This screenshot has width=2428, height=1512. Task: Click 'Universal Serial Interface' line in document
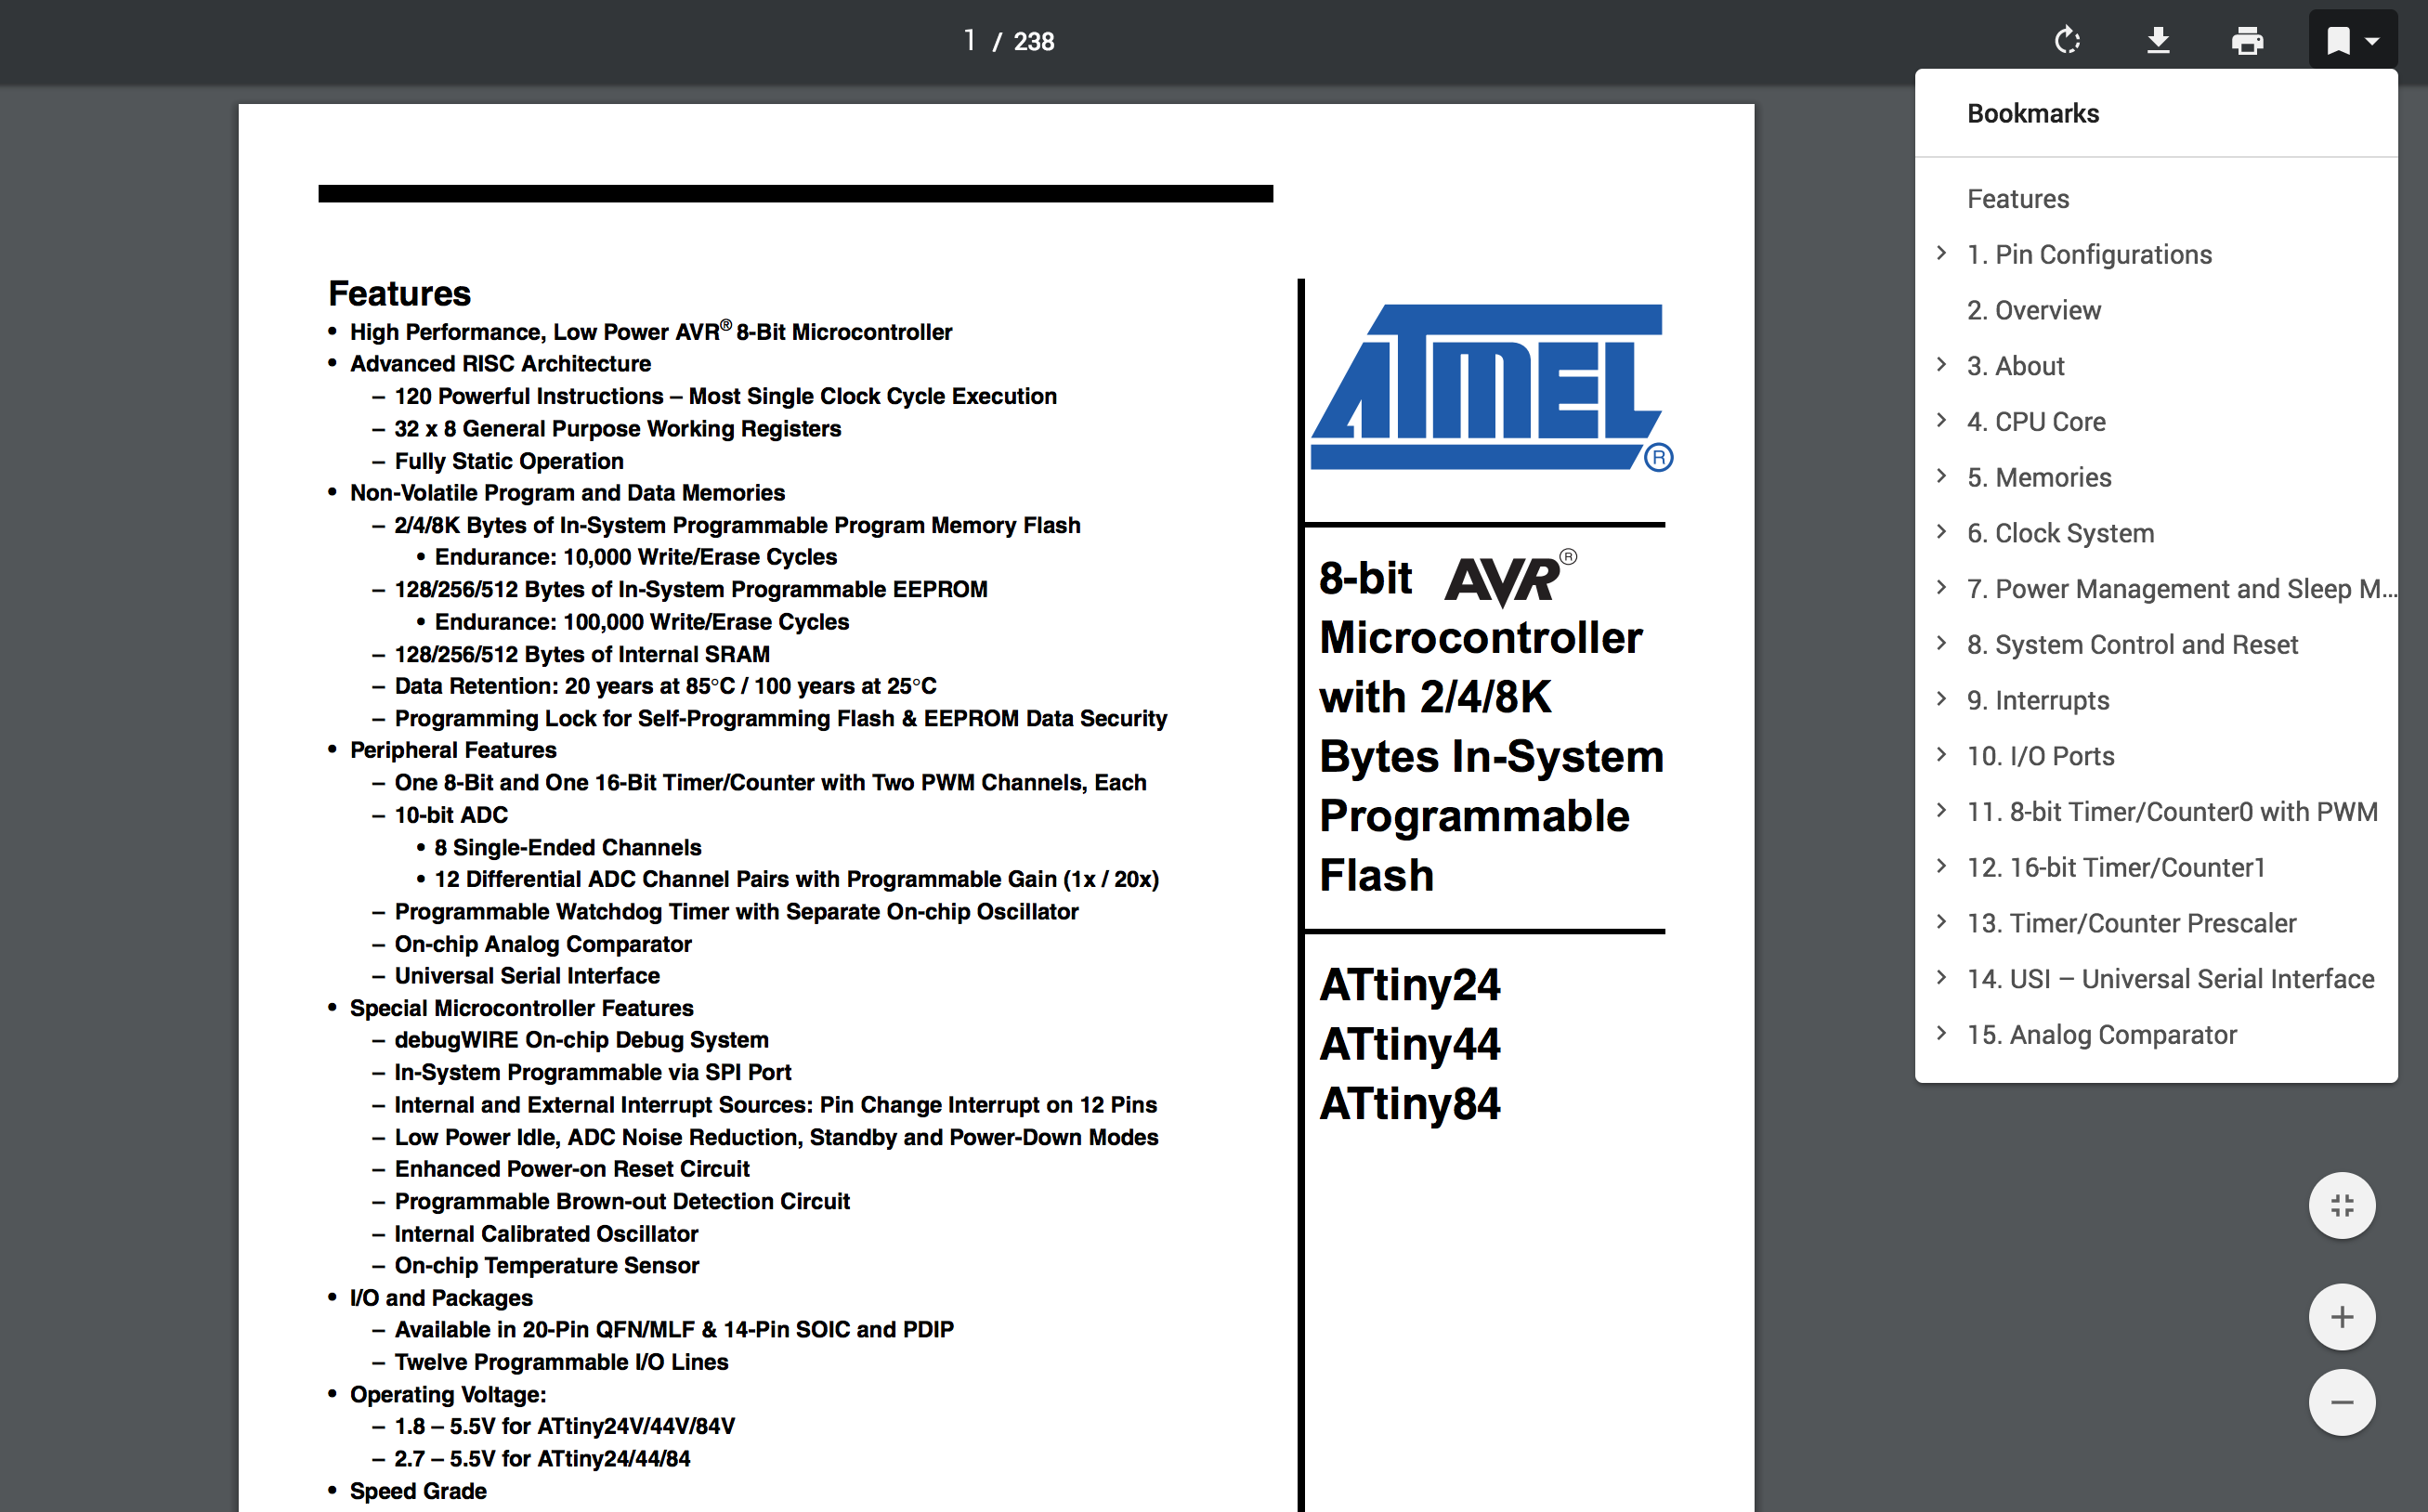click(527, 976)
